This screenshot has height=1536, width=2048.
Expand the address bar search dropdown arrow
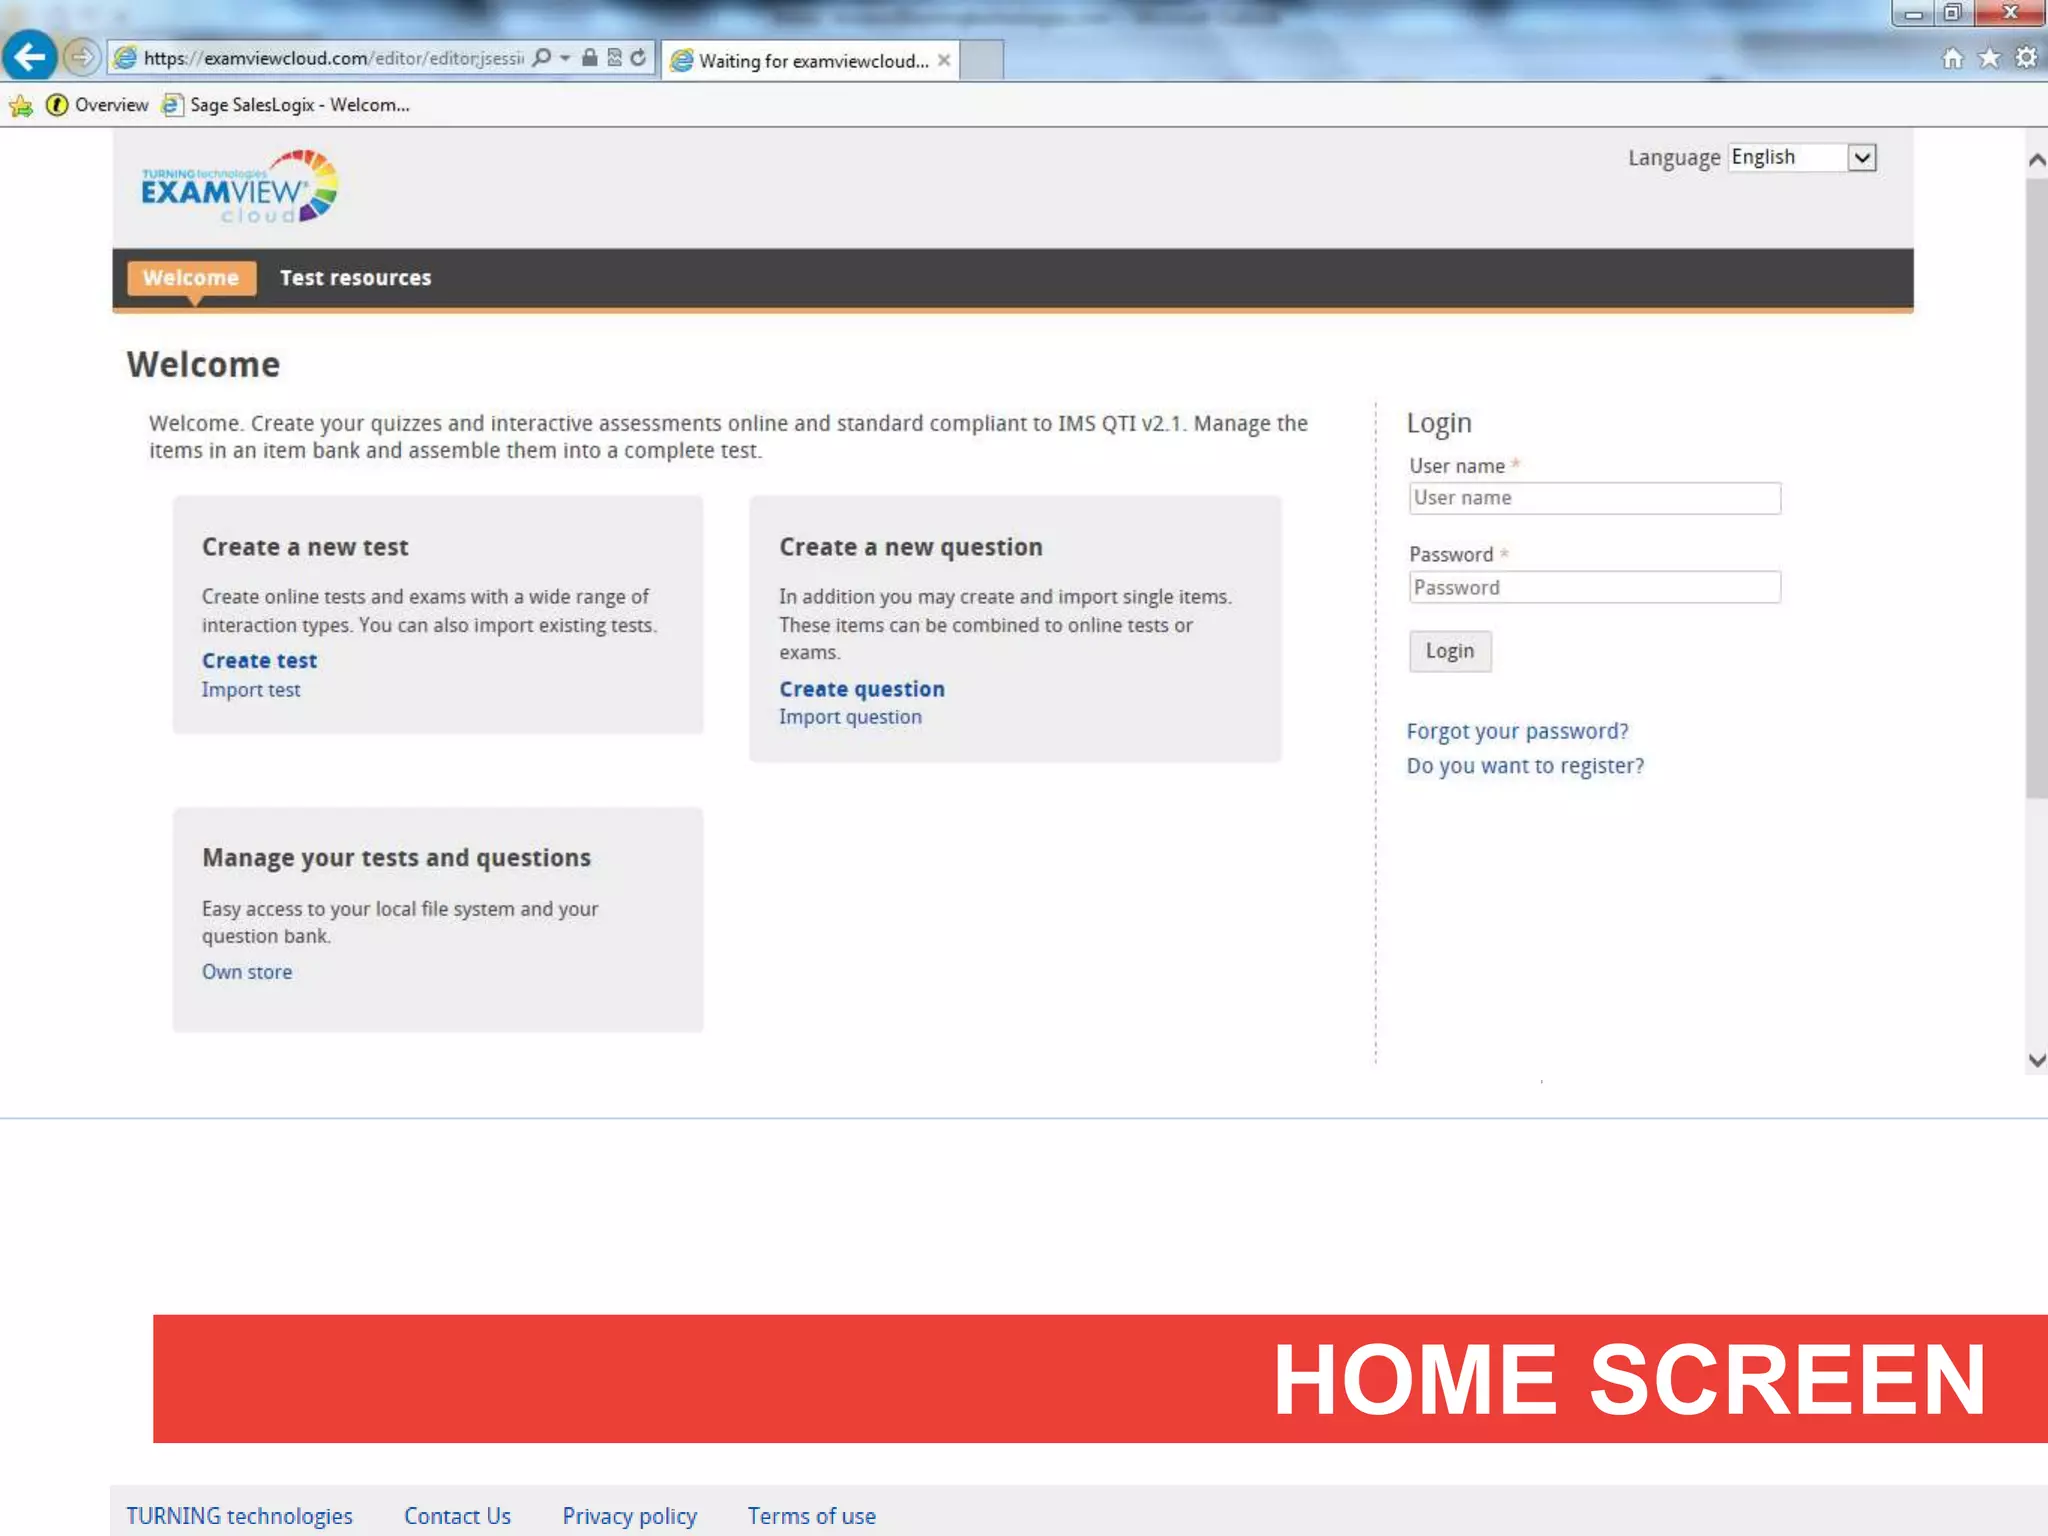565,58
